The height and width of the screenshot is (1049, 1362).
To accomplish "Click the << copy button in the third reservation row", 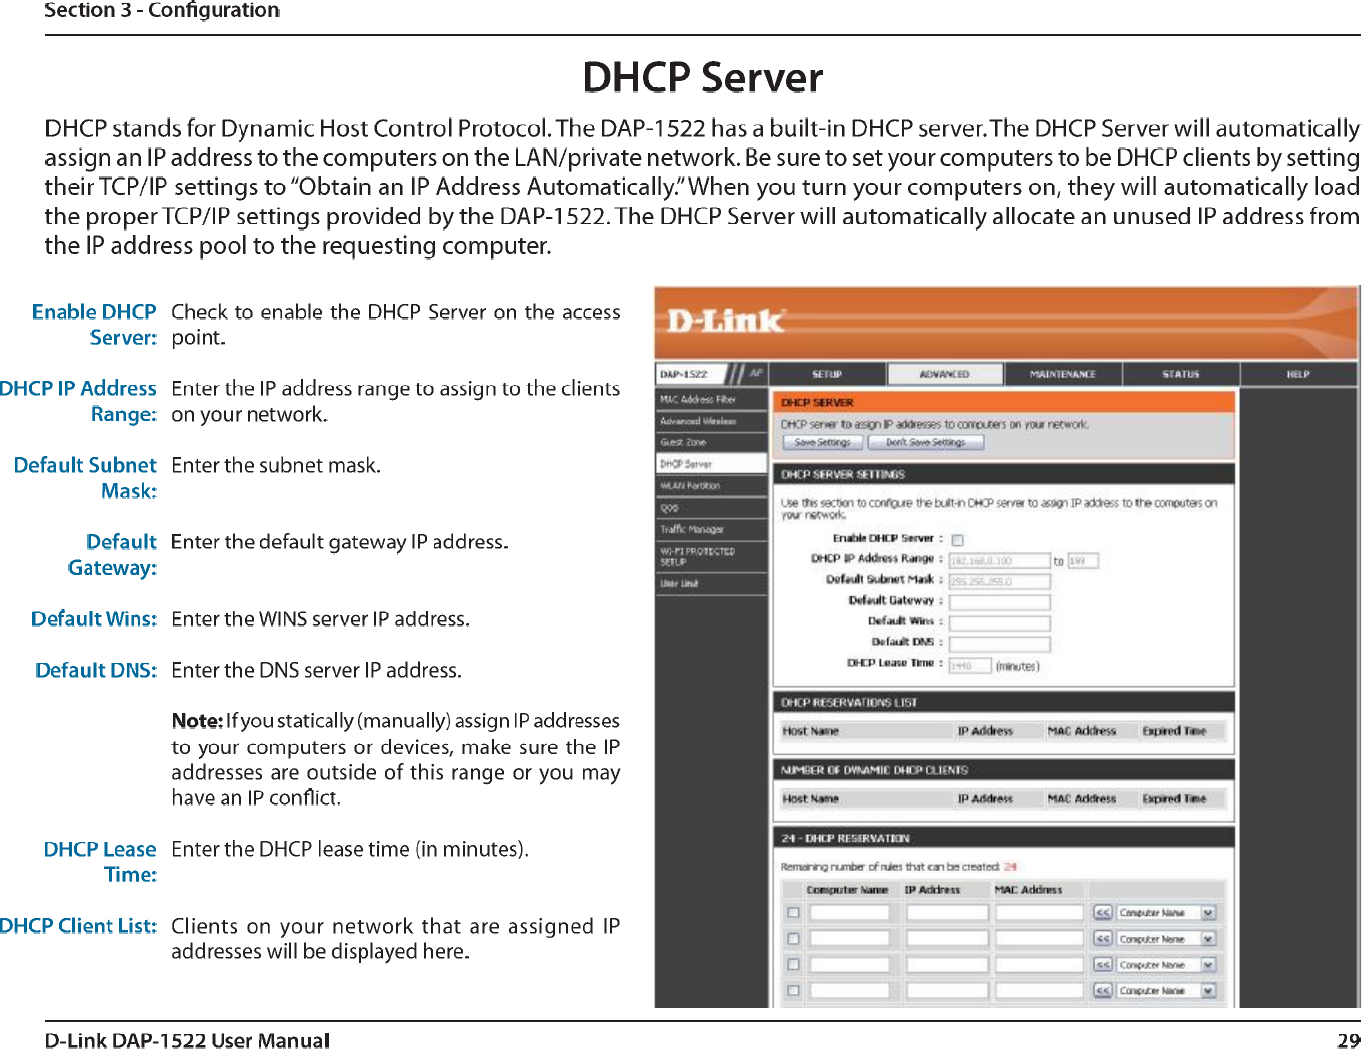I will point(1102,965).
